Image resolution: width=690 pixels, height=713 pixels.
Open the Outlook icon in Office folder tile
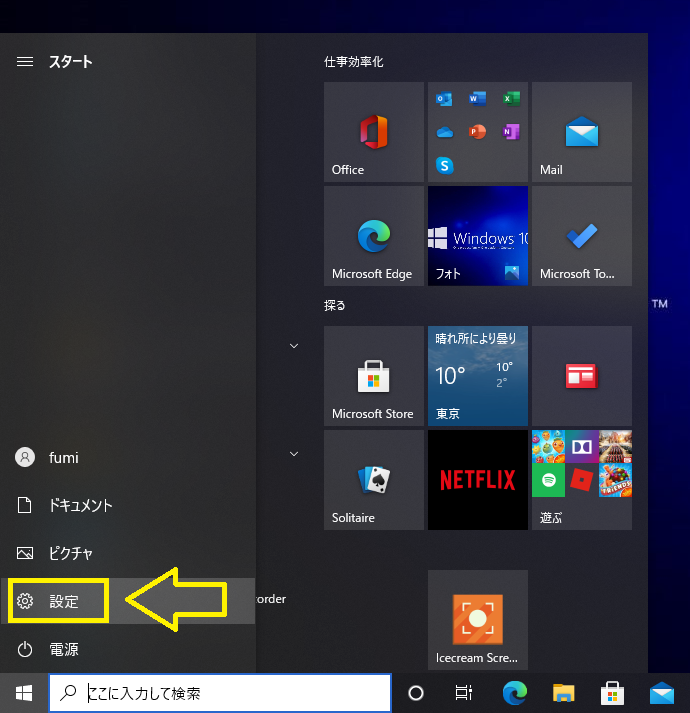click(444, 99)
